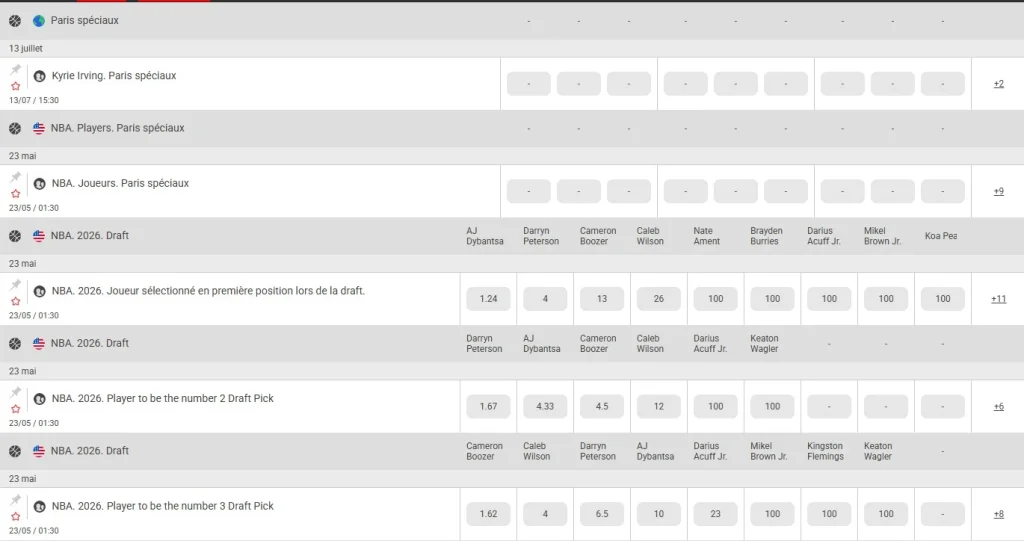Click Kingston Flemings column header

tap(825, 451)
